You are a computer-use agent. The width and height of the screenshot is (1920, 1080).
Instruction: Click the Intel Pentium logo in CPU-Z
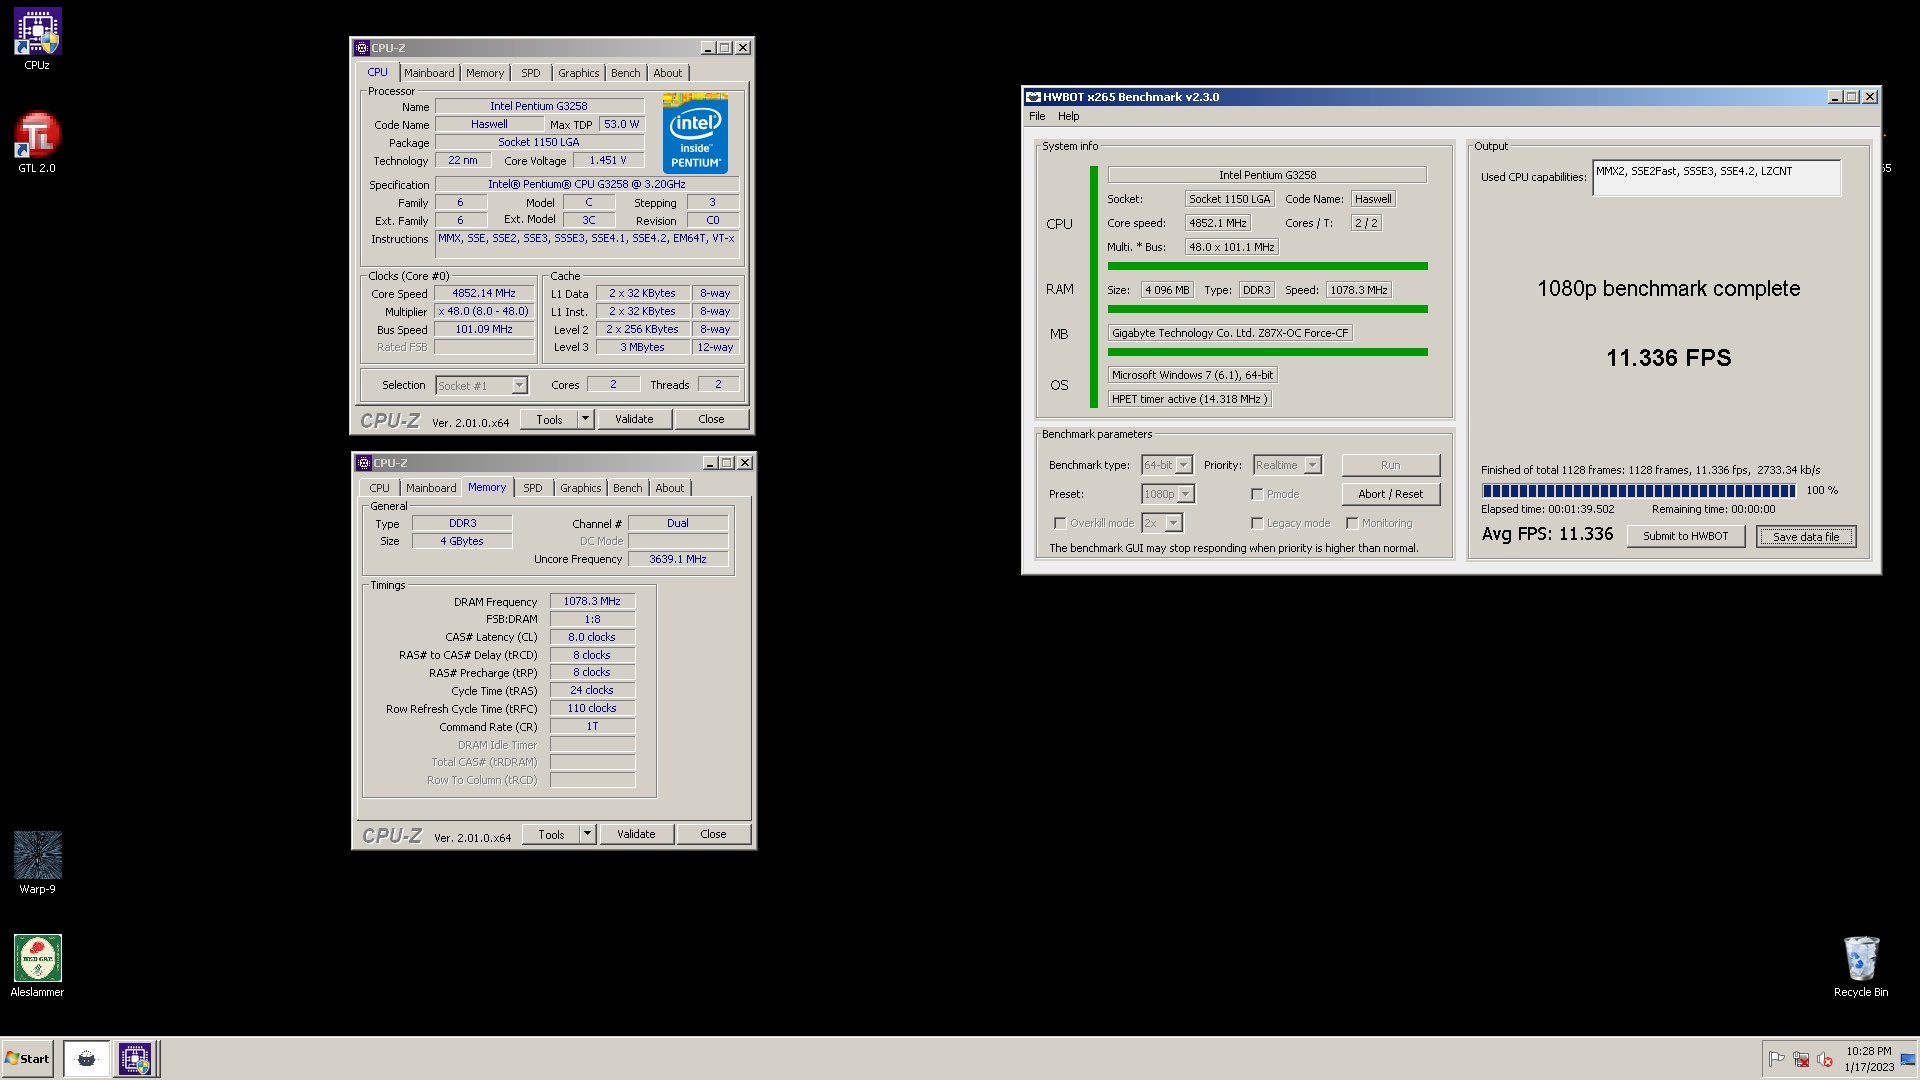(695, 133)
